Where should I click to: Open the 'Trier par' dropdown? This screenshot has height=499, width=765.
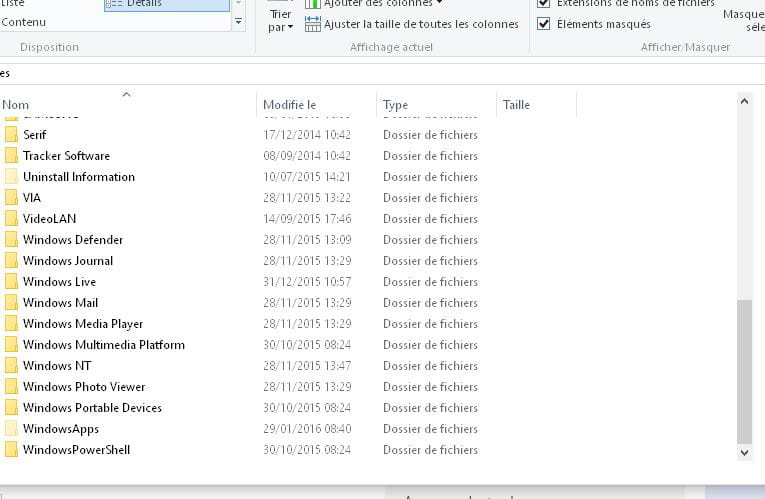click(280, 21)
